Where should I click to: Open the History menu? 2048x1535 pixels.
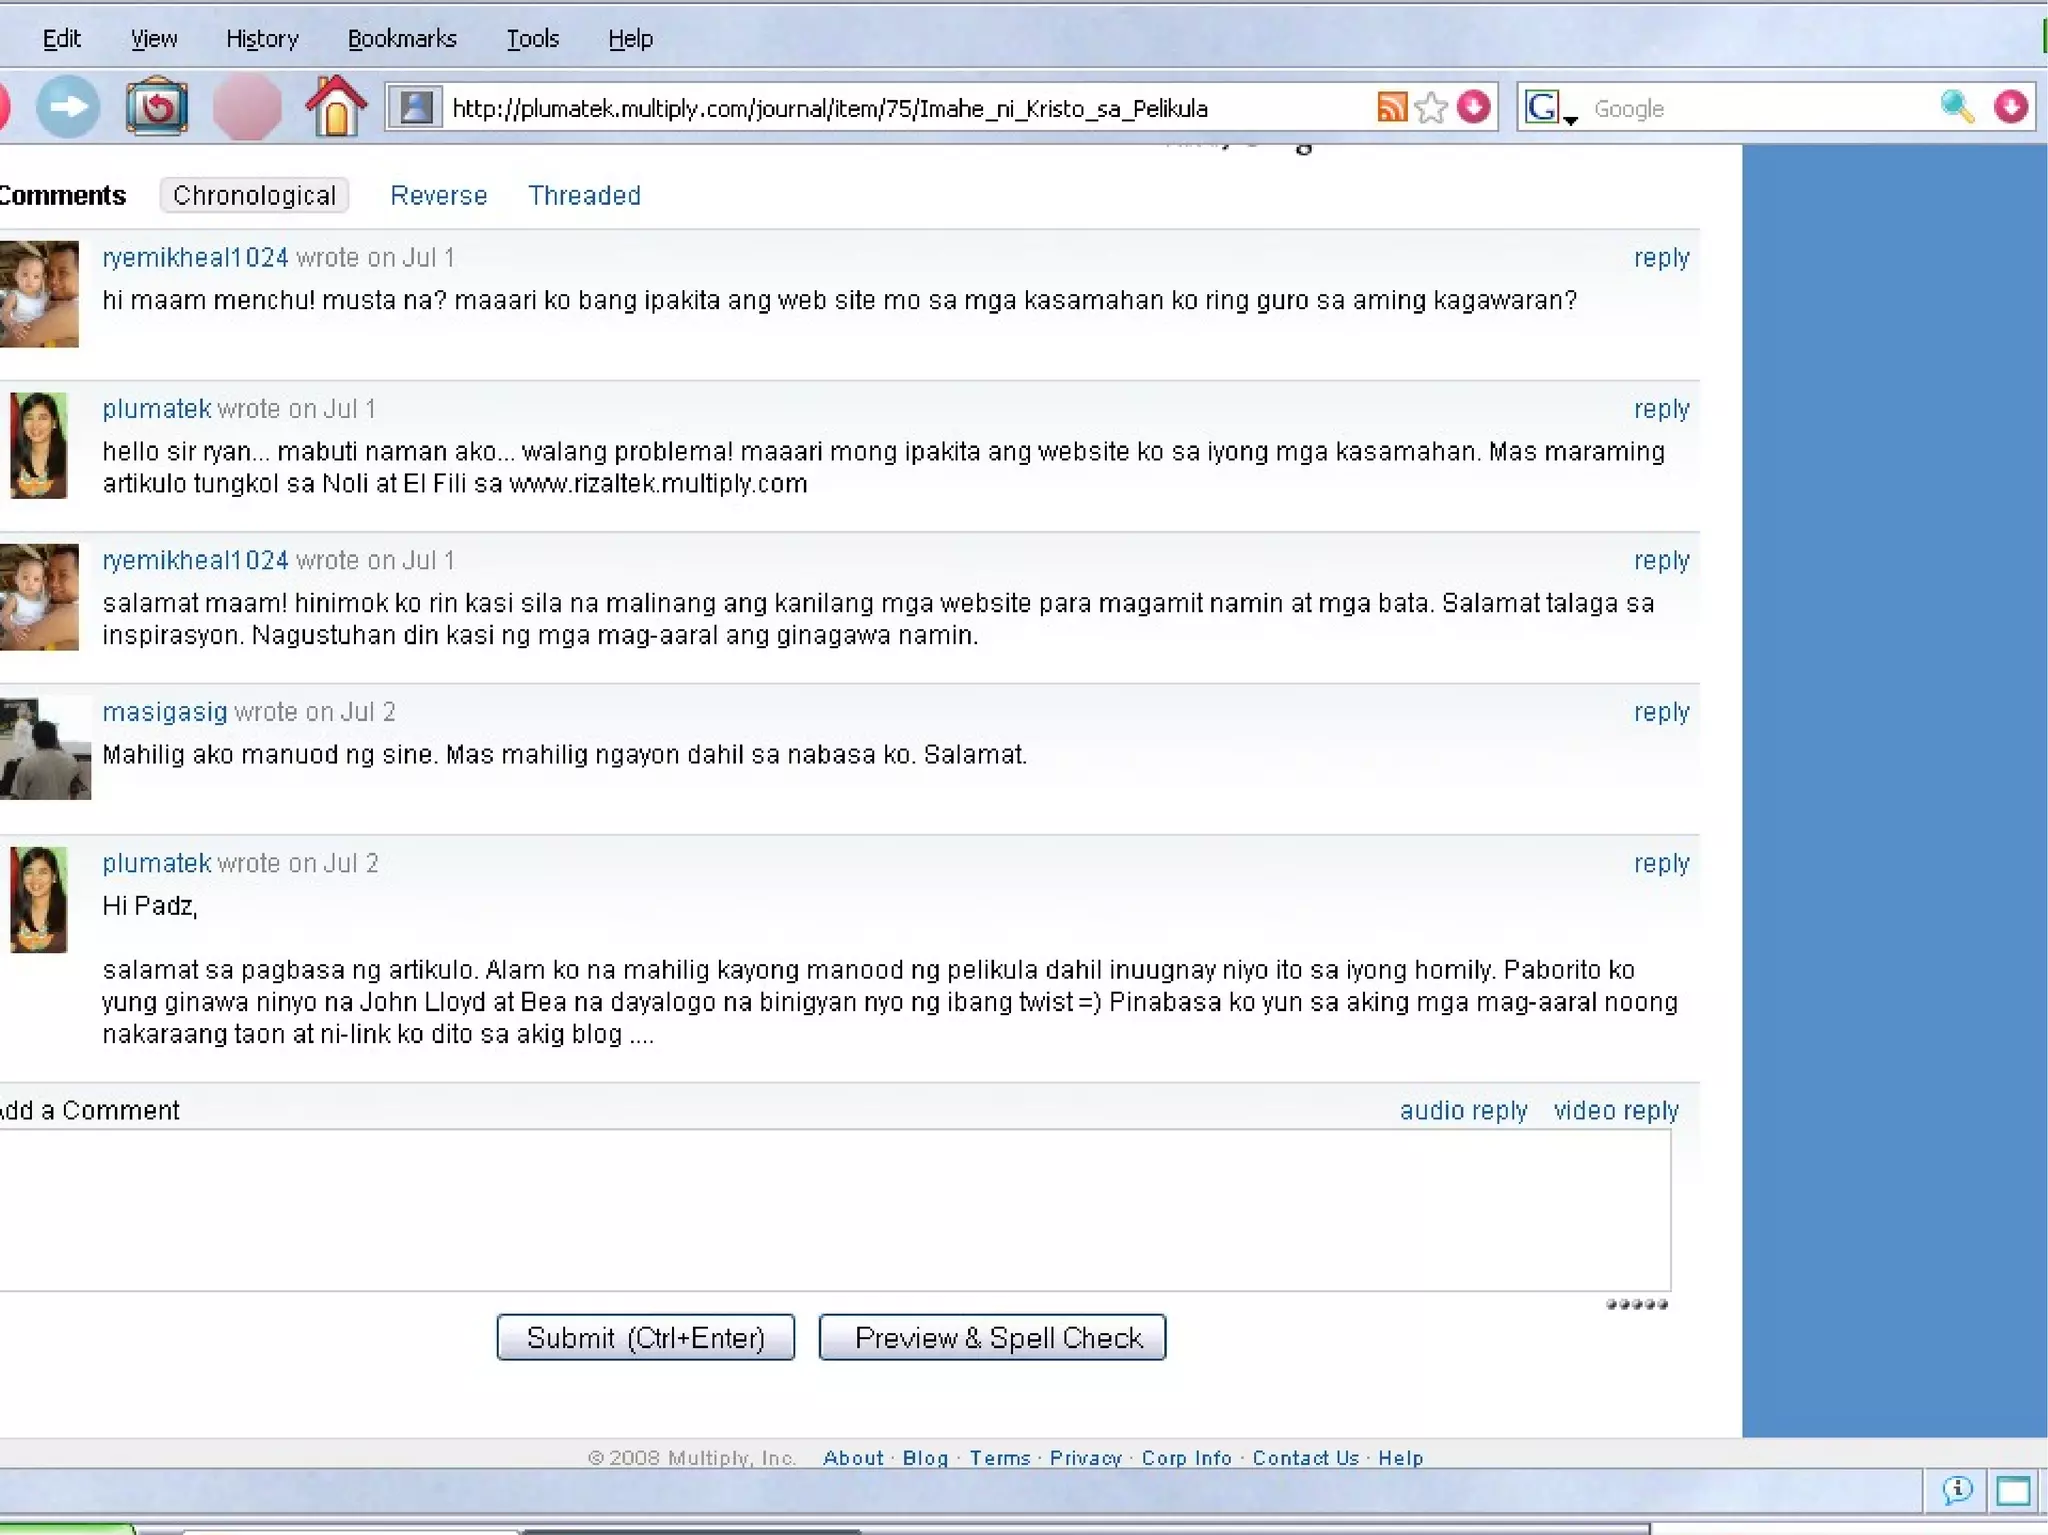262,39
